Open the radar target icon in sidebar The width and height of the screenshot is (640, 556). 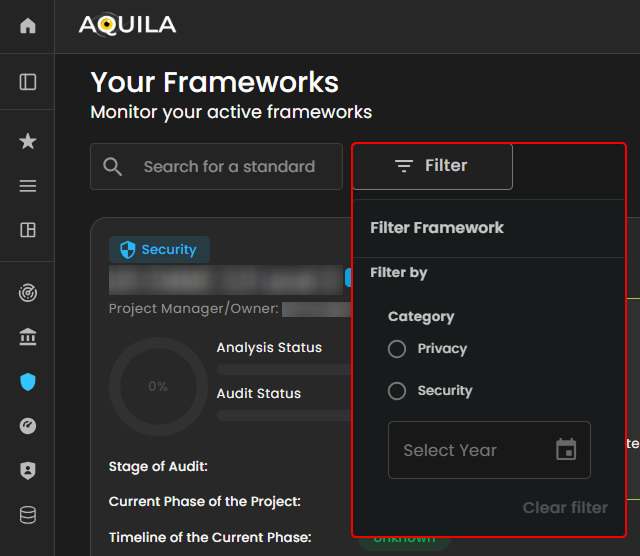(x=28, y=293)
